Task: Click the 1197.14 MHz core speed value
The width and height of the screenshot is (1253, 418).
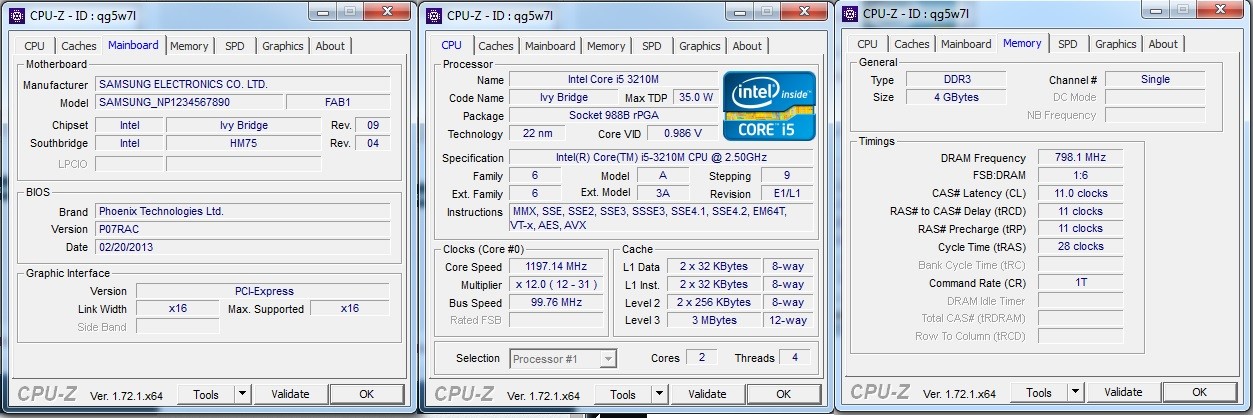Action: pos(558,267)
